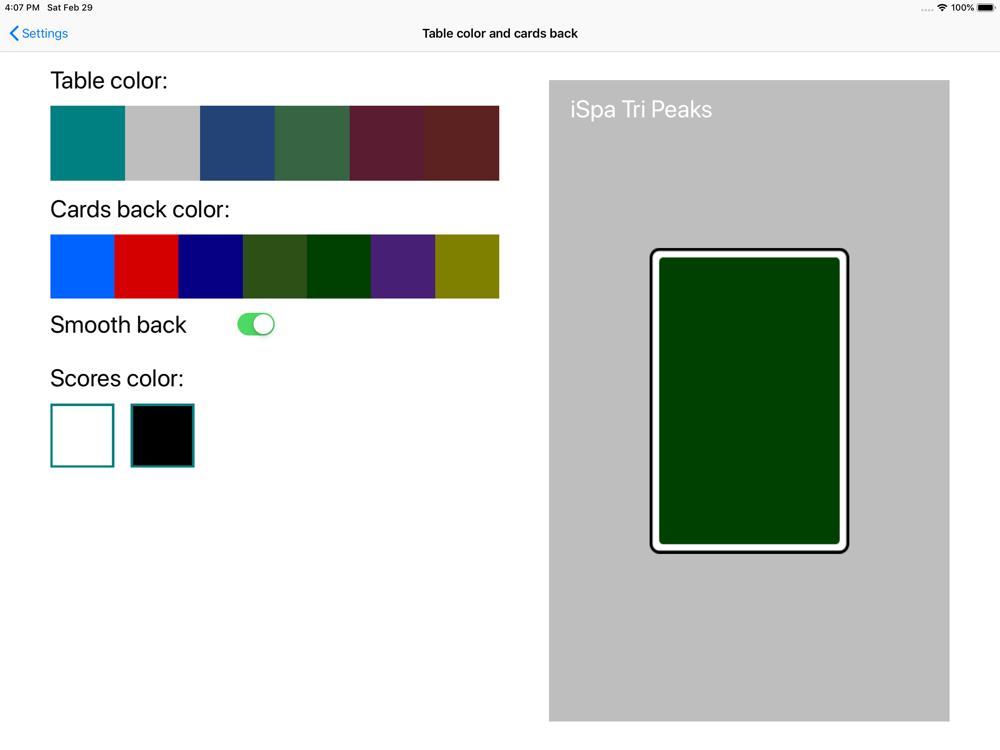
Task: Select the olive-dark green cards back color
Action: tap(275, 267)
